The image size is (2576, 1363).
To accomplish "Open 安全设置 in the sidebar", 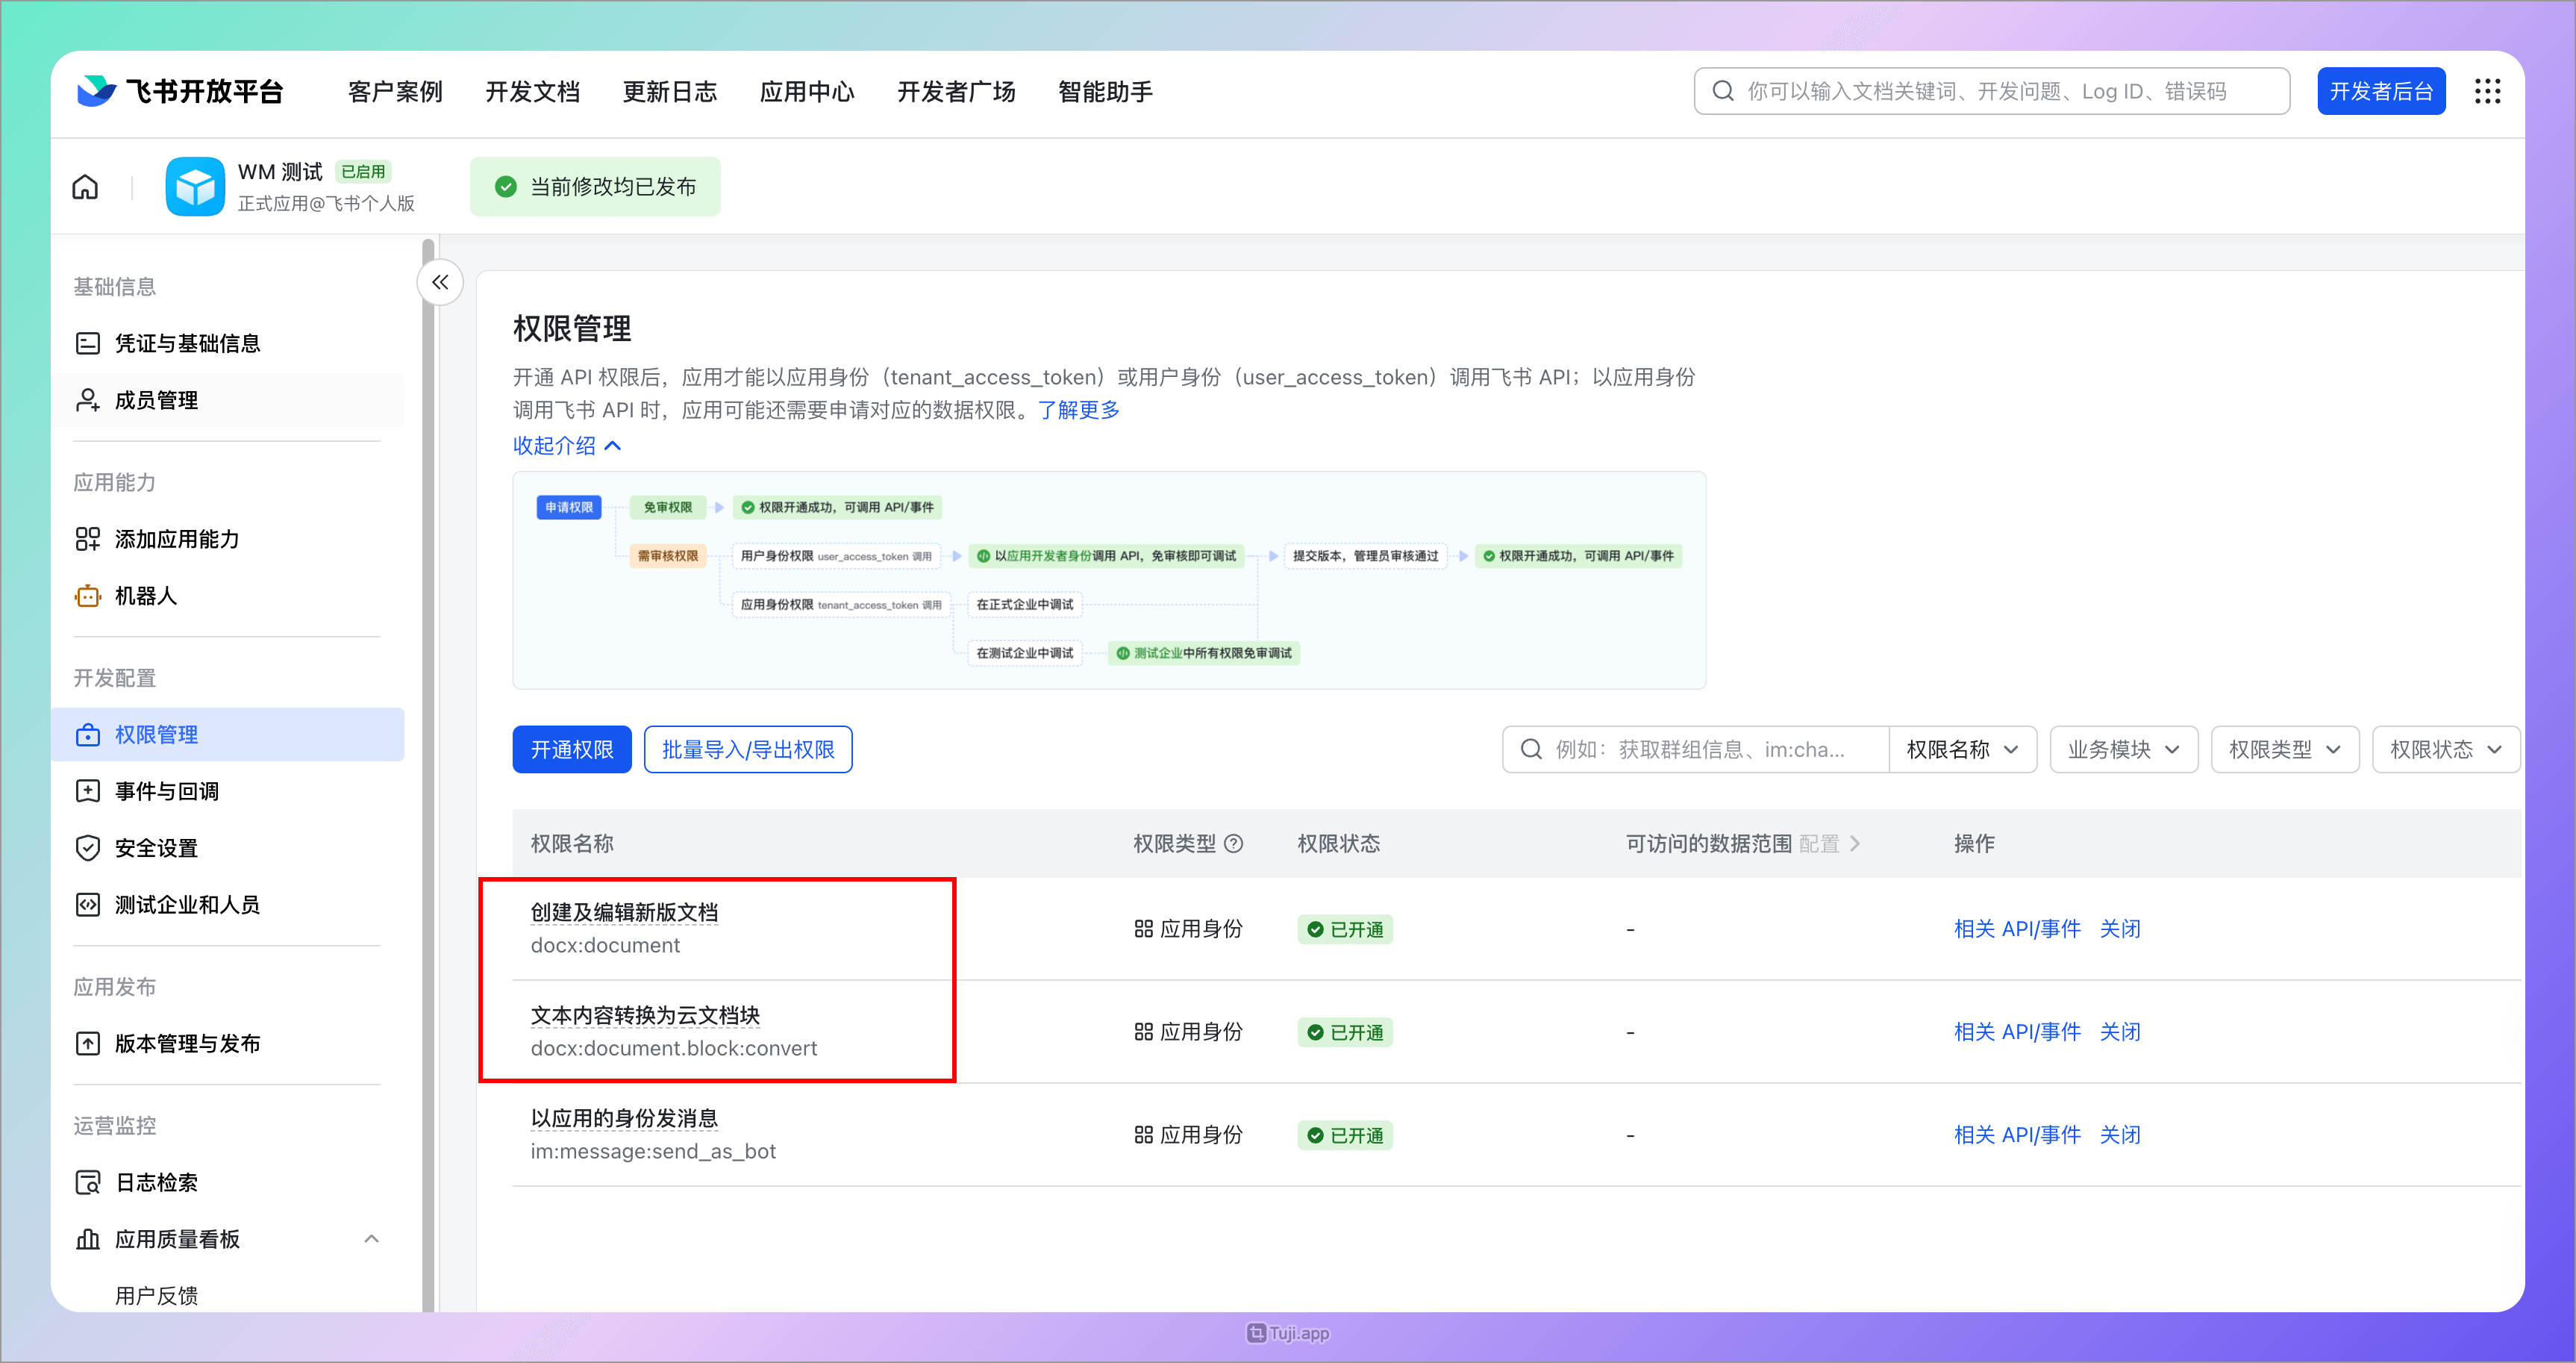I will pos(156,848).
